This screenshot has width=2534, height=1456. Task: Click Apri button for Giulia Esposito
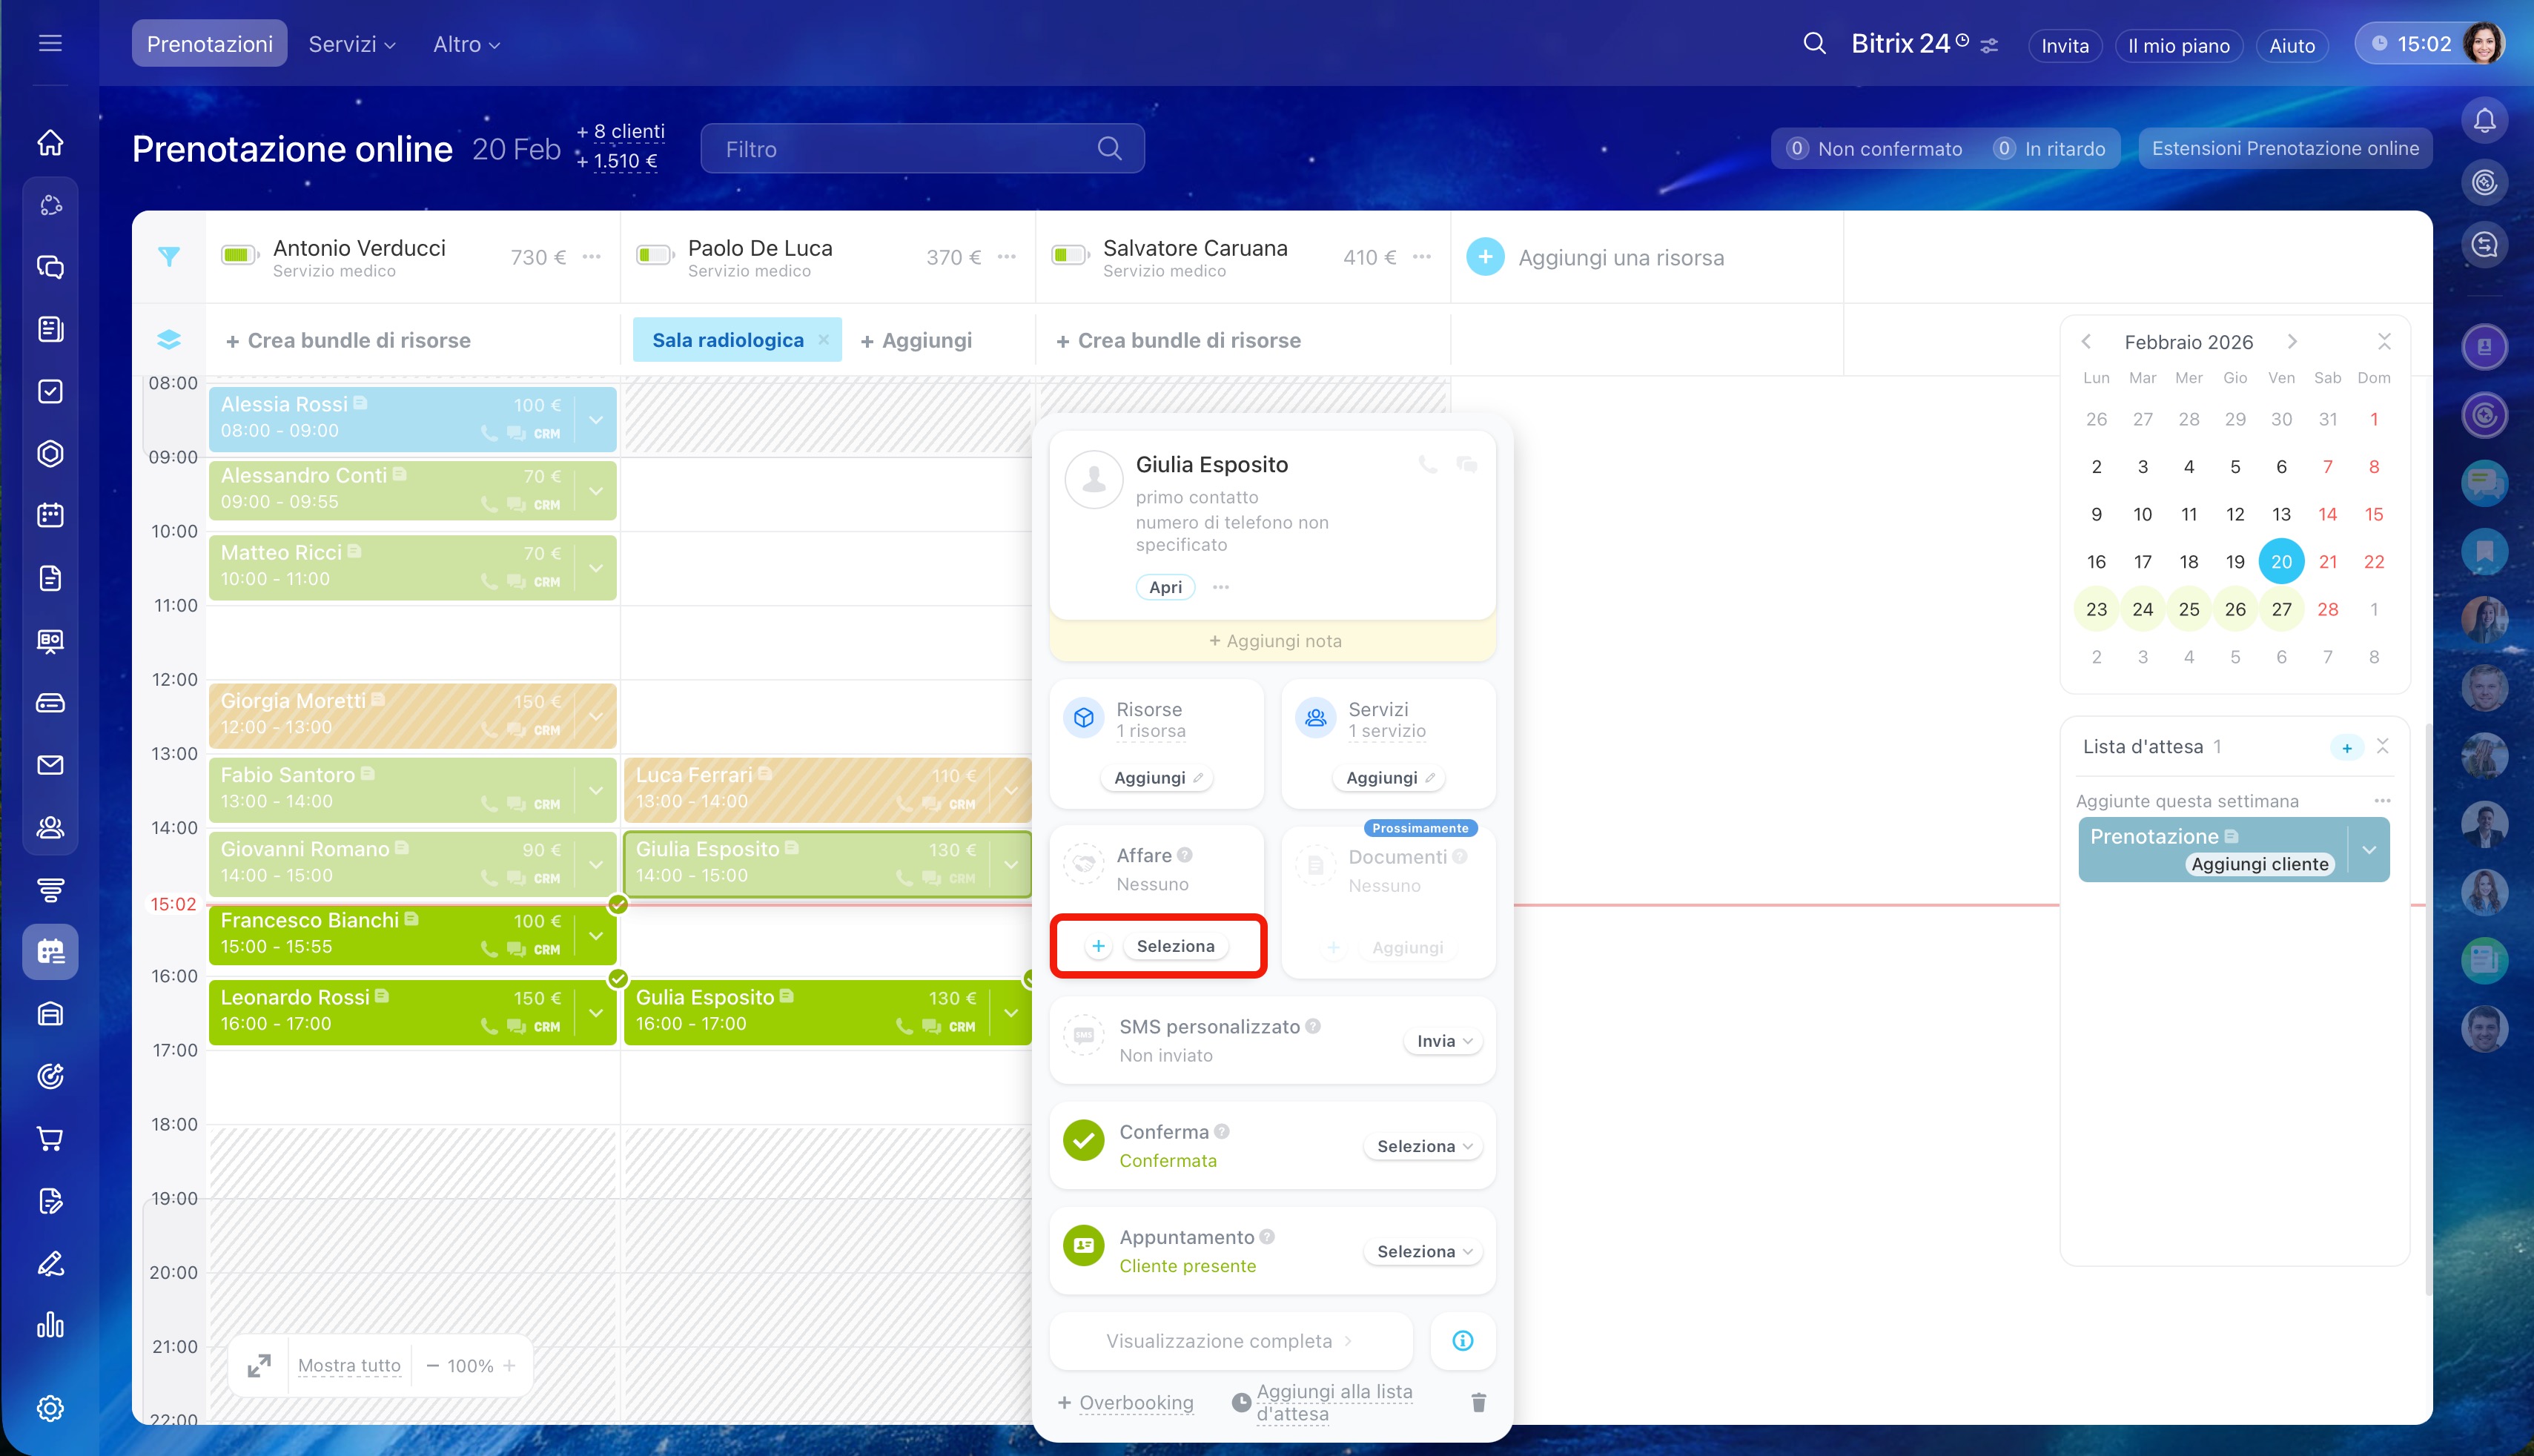pos(1165,587)
